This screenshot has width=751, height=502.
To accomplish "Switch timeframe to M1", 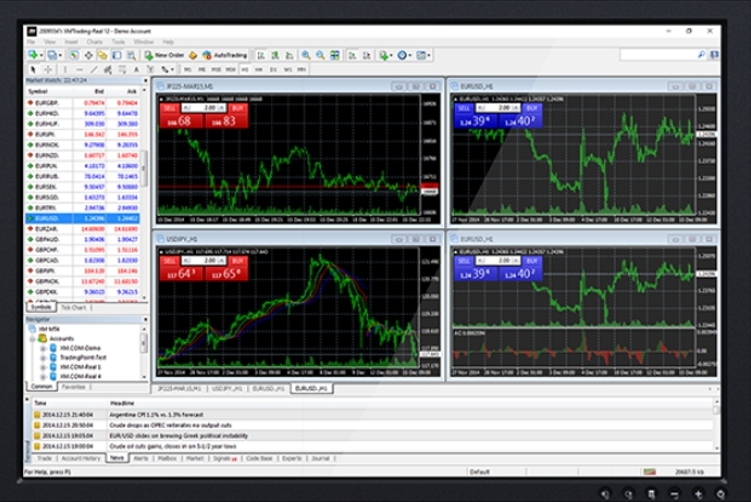I will (188, 69).
